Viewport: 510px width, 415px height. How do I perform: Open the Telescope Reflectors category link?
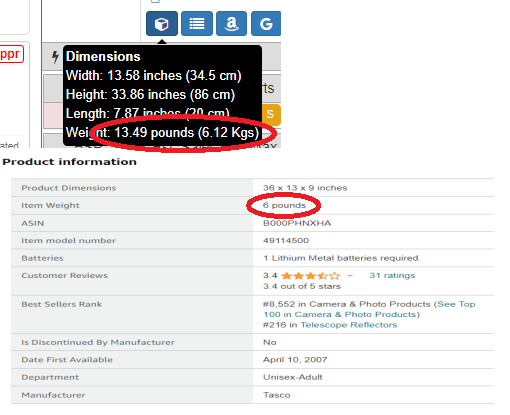click(x=349, y=325)
